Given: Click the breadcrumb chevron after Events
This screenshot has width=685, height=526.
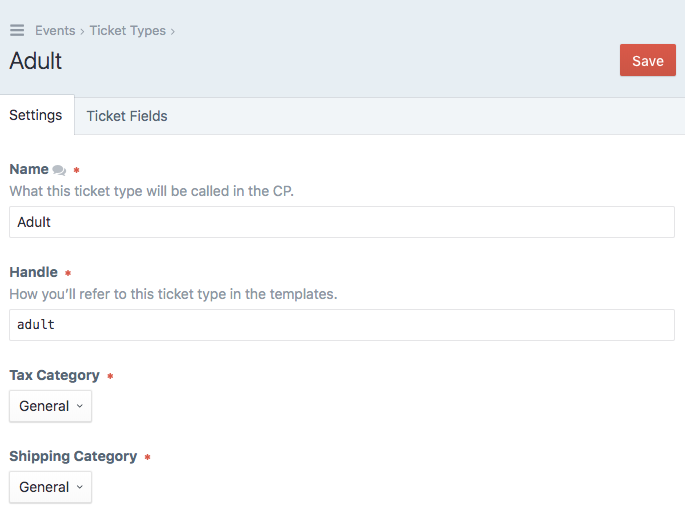Looking at the screenshot, I should [82, 31].
